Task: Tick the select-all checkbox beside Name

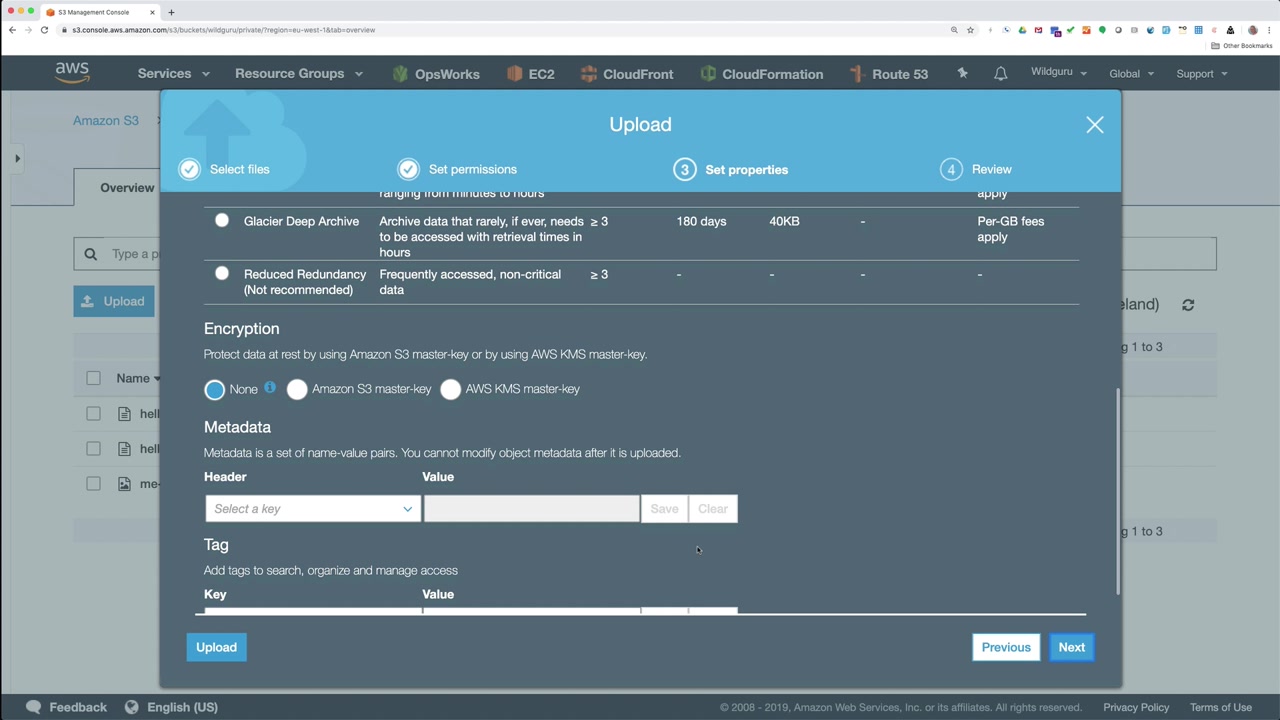Action: [93, 378]
